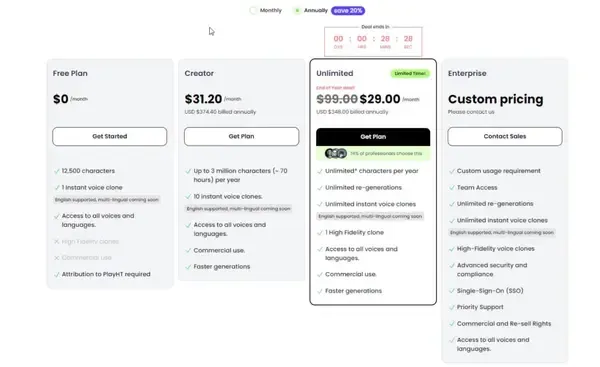Click Get Started on Free Plan
The image size is (600, 367).
tap(109, 136)
